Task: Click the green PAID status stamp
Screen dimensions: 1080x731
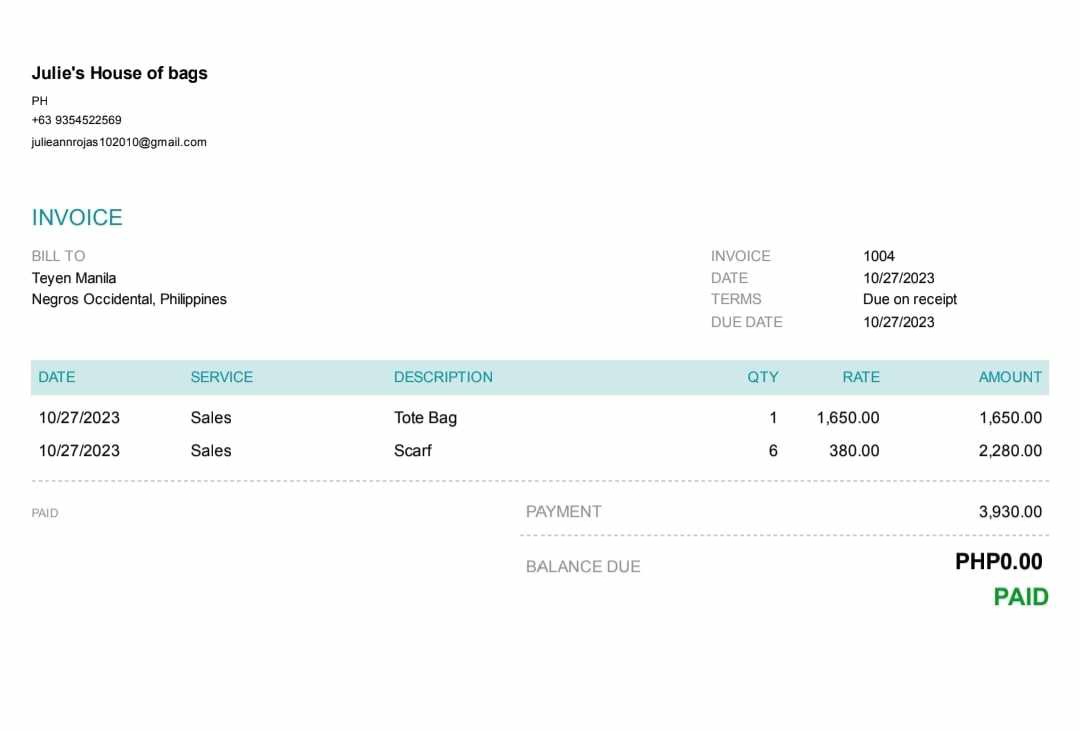Action: [x=1020, y=597]
